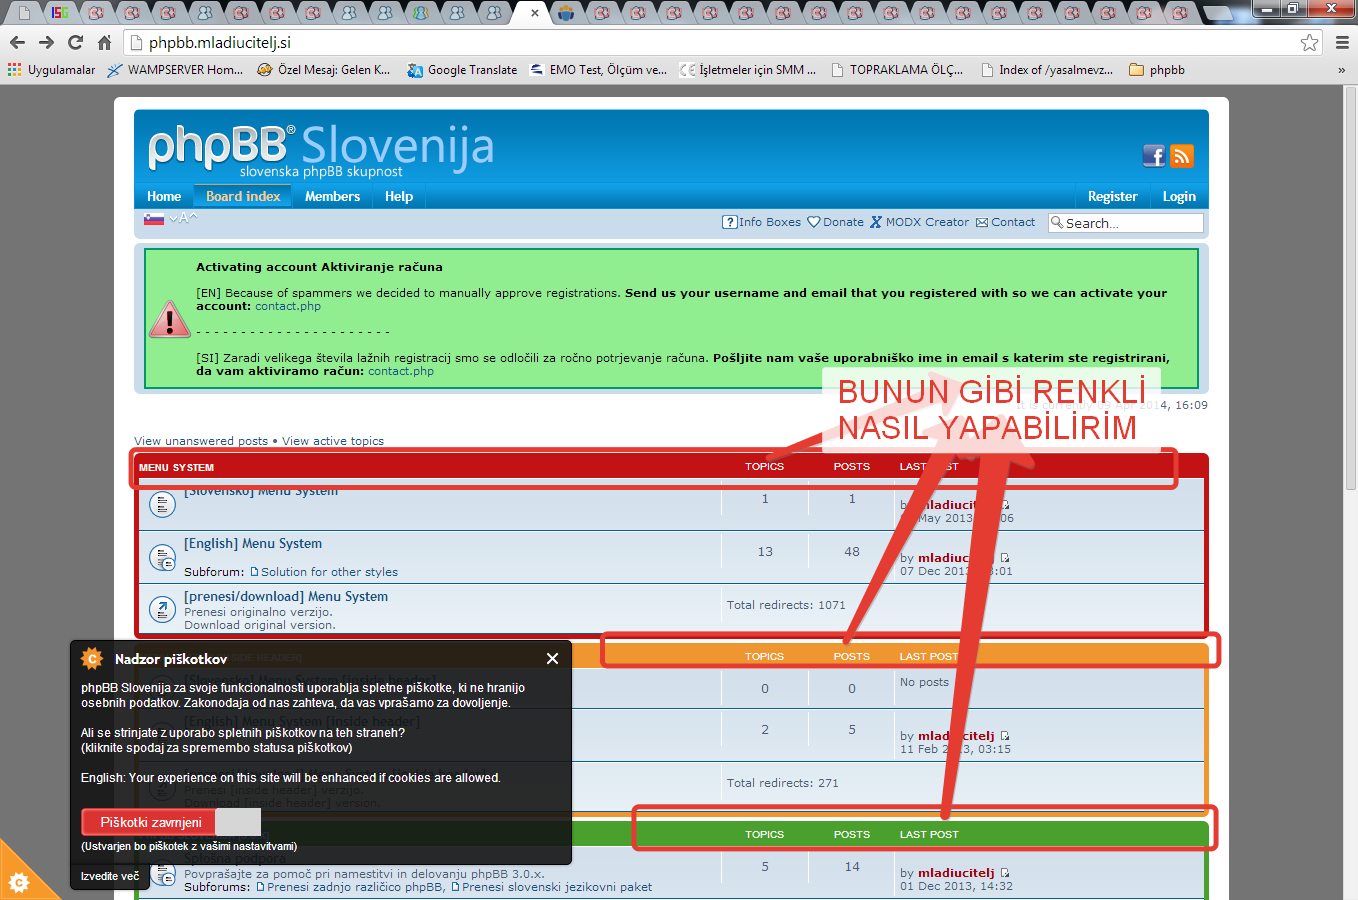Image resolution: width=1358 pixels, height=900 pixels.
Task: Click Login in the navigation bar
Action: (x=1179, y=196)
